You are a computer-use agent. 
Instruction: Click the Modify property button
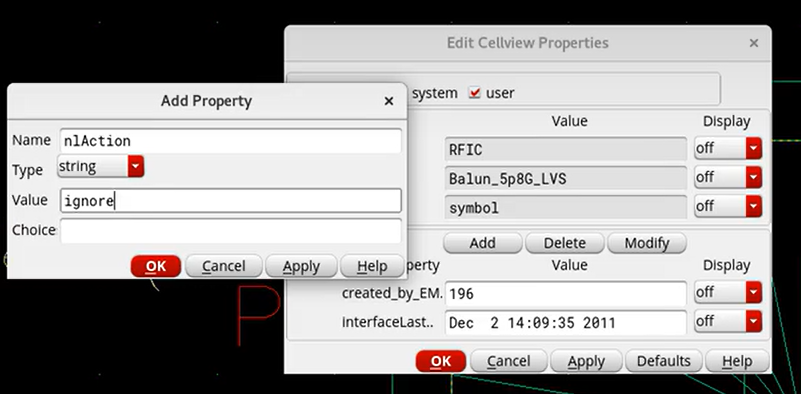(647, 243)
